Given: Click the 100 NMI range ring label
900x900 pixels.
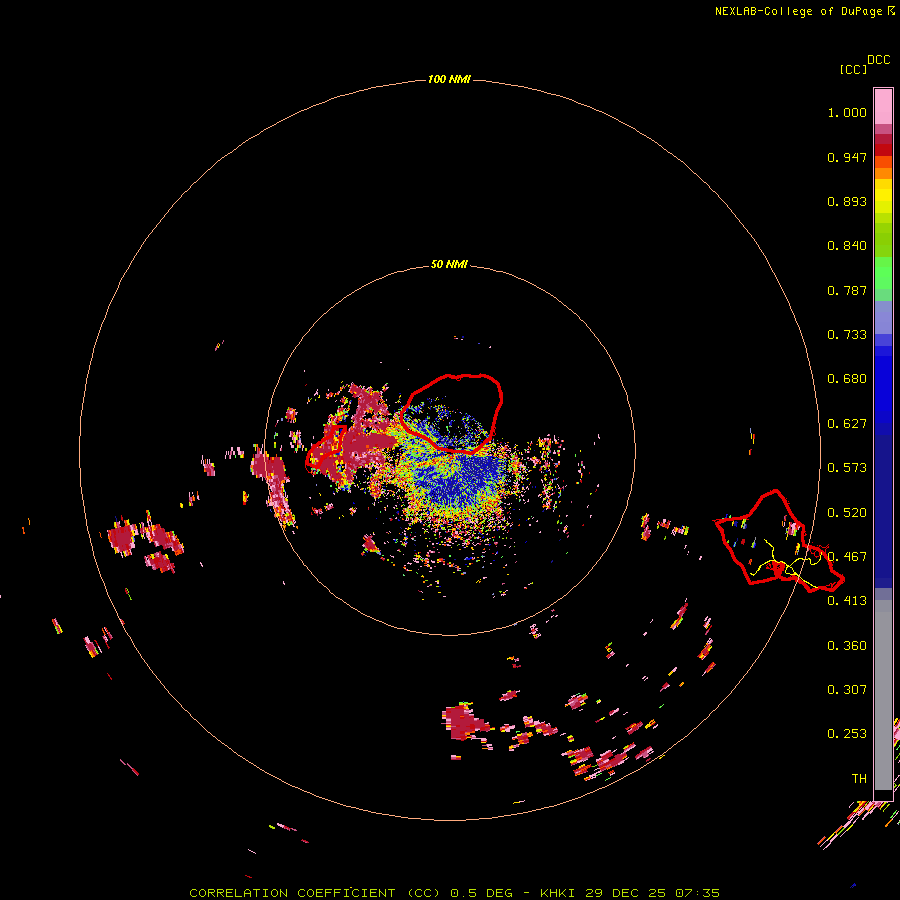Looking at the screenshot, I should 449,79.
